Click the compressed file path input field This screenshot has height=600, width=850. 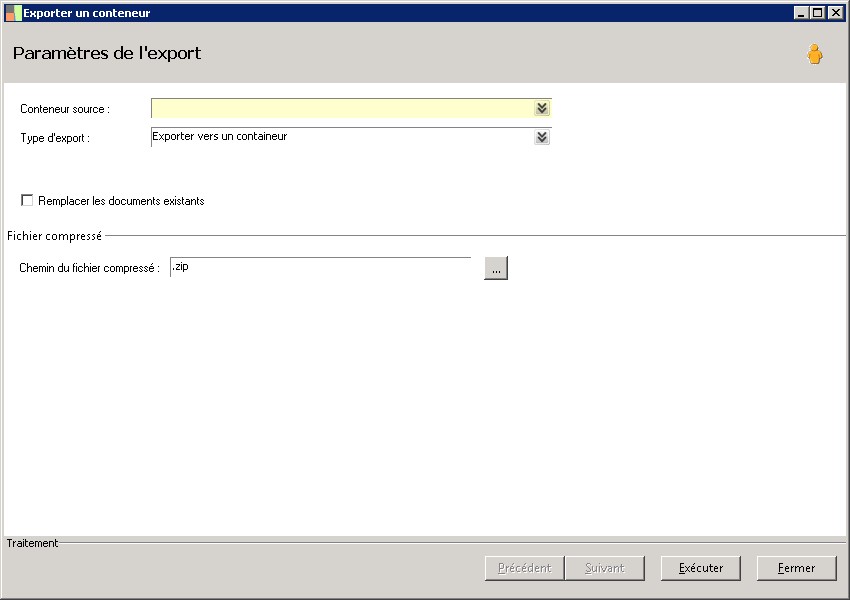[320, 267]
